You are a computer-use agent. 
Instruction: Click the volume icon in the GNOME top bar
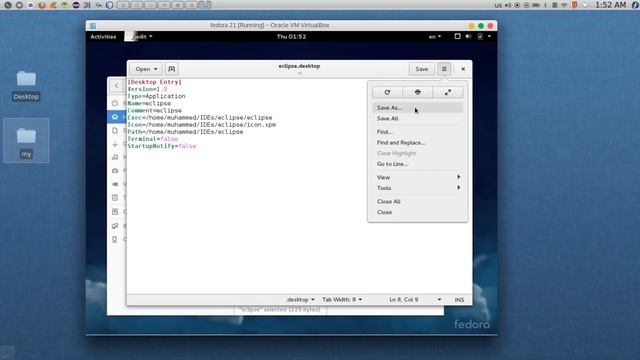(468, 36)
